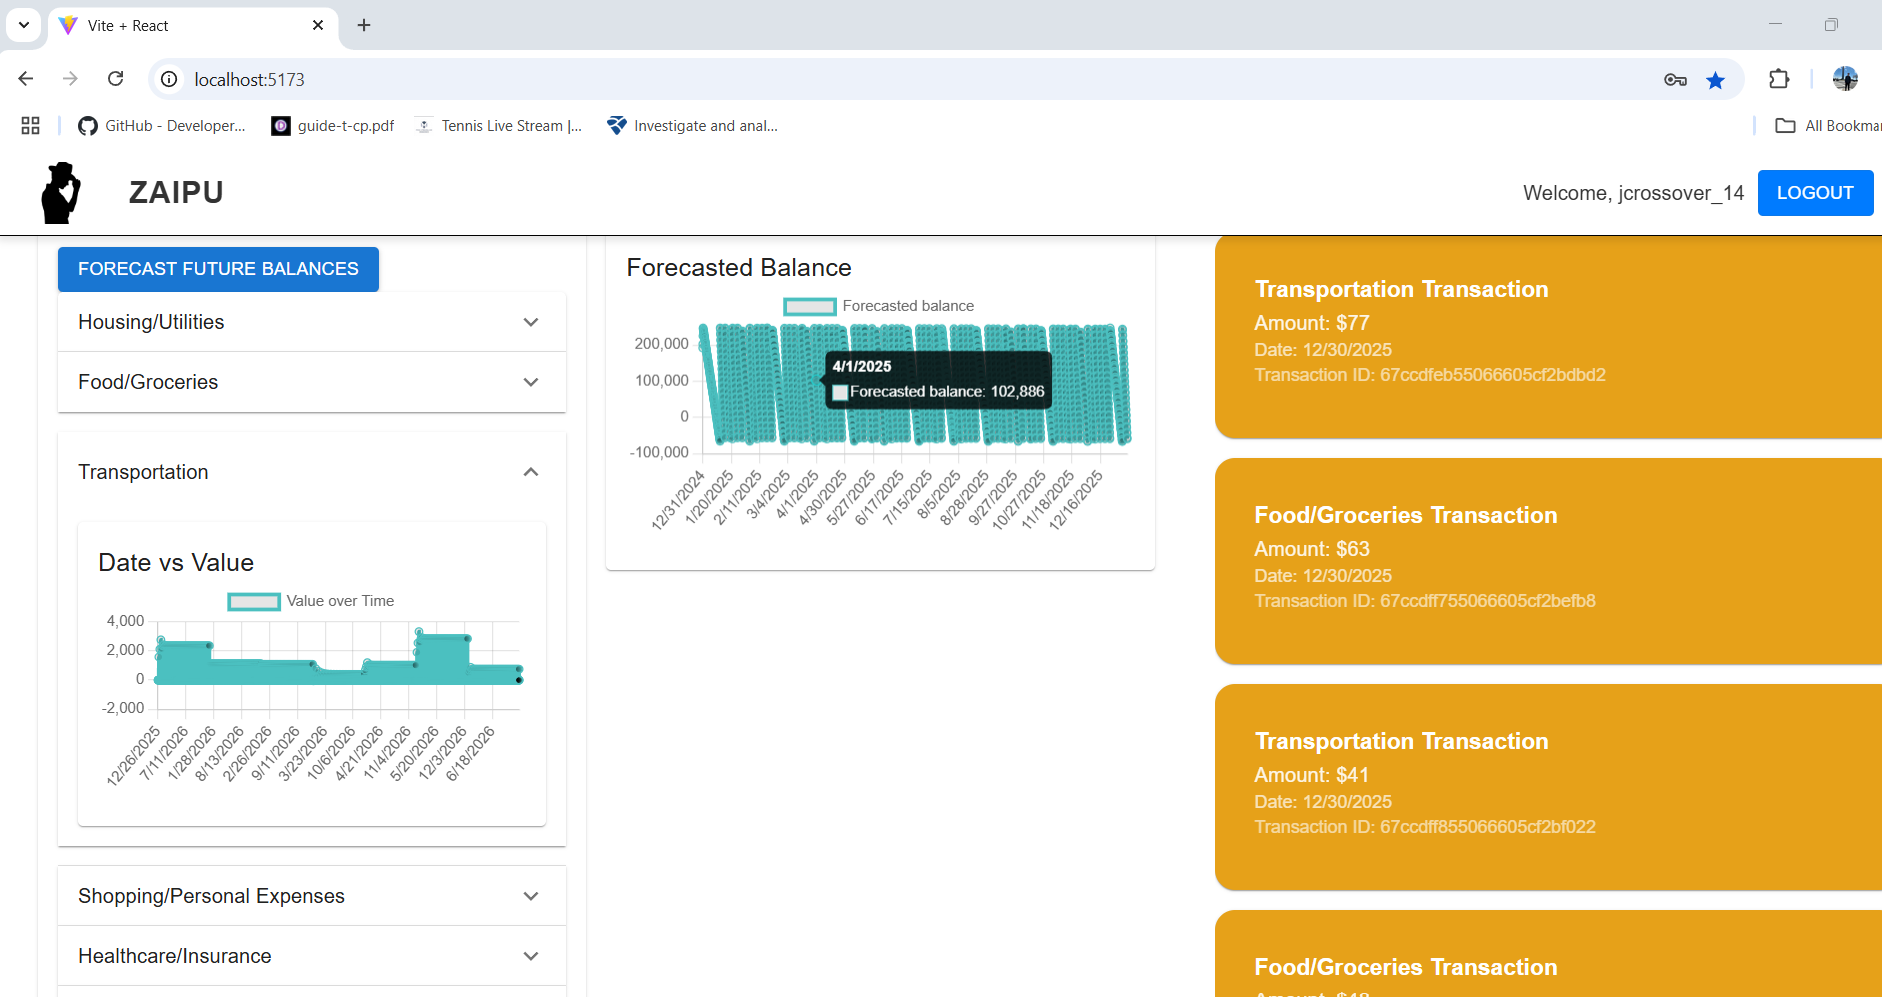View site information icon in address bar

pos(170,79)
